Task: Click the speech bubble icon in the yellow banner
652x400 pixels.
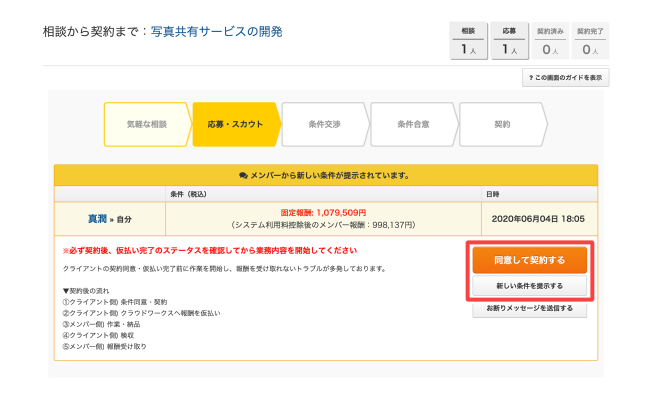Action: coord(243,175)
